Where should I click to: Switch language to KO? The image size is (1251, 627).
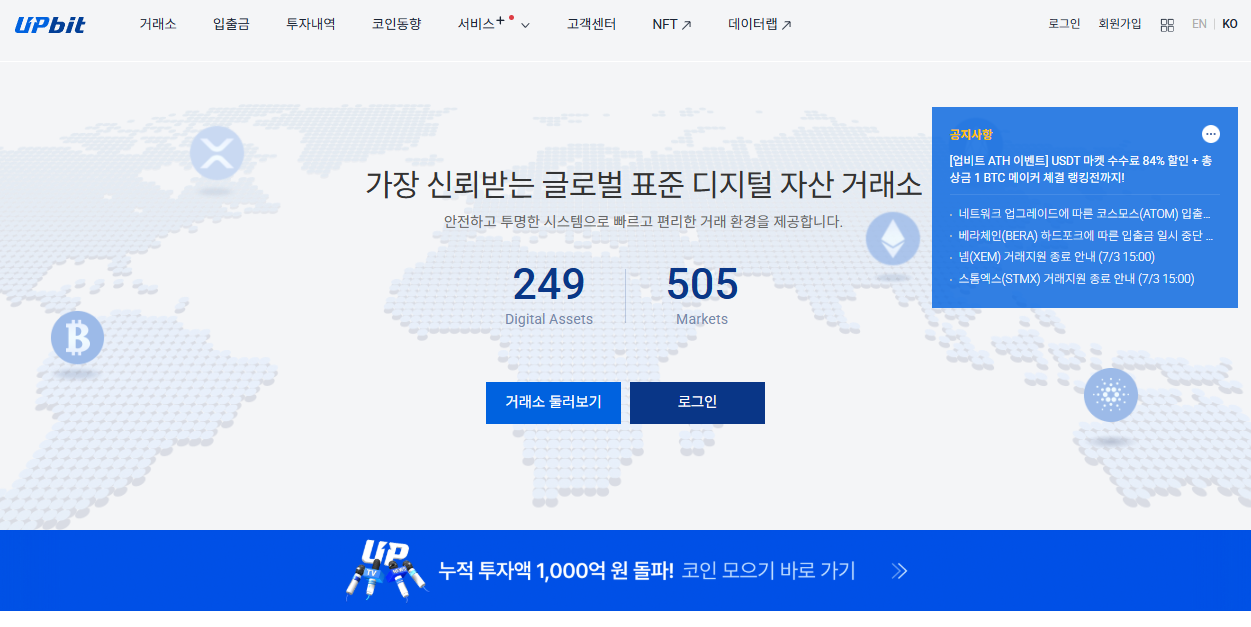point(1230,24)
